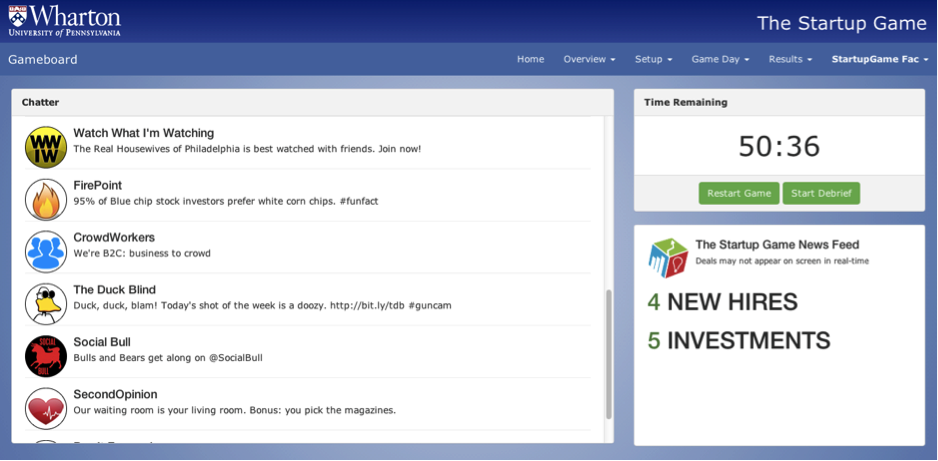This screenshot has height=461, width=938.
Task: Open the Social Bull avatar icon
Action: point(45,356)
